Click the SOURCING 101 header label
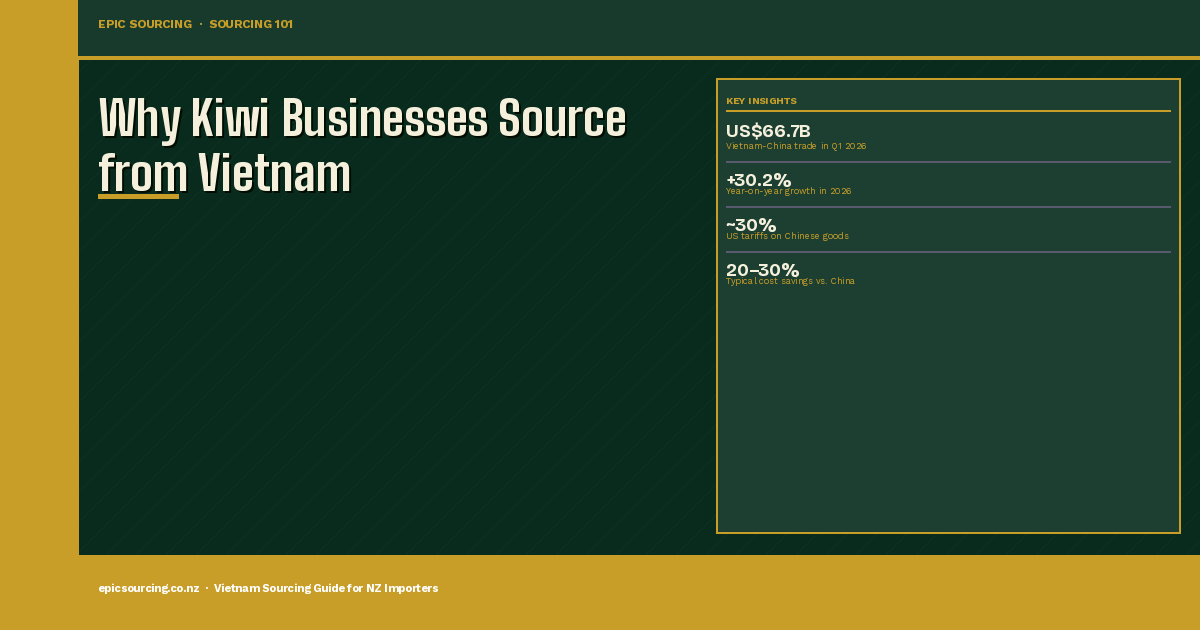 click(251, 24)
